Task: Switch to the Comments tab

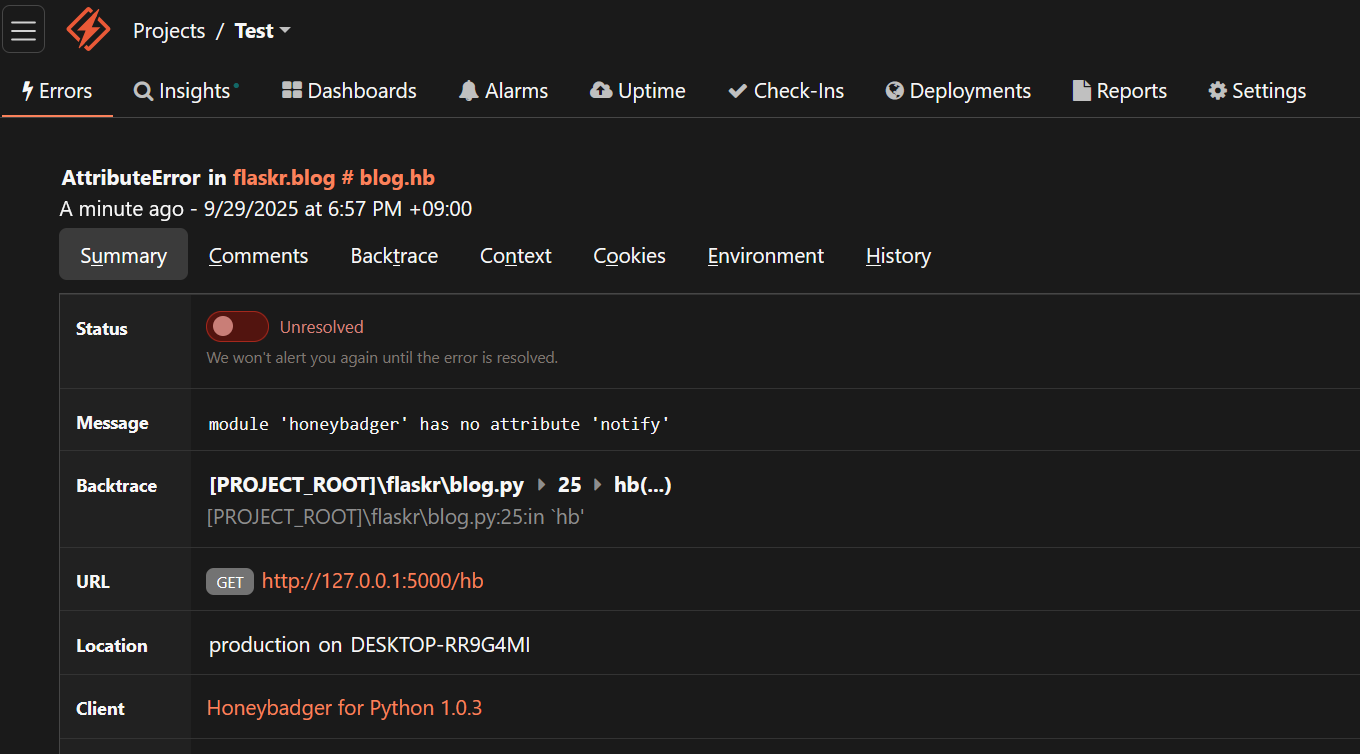Action: [258, 255]
